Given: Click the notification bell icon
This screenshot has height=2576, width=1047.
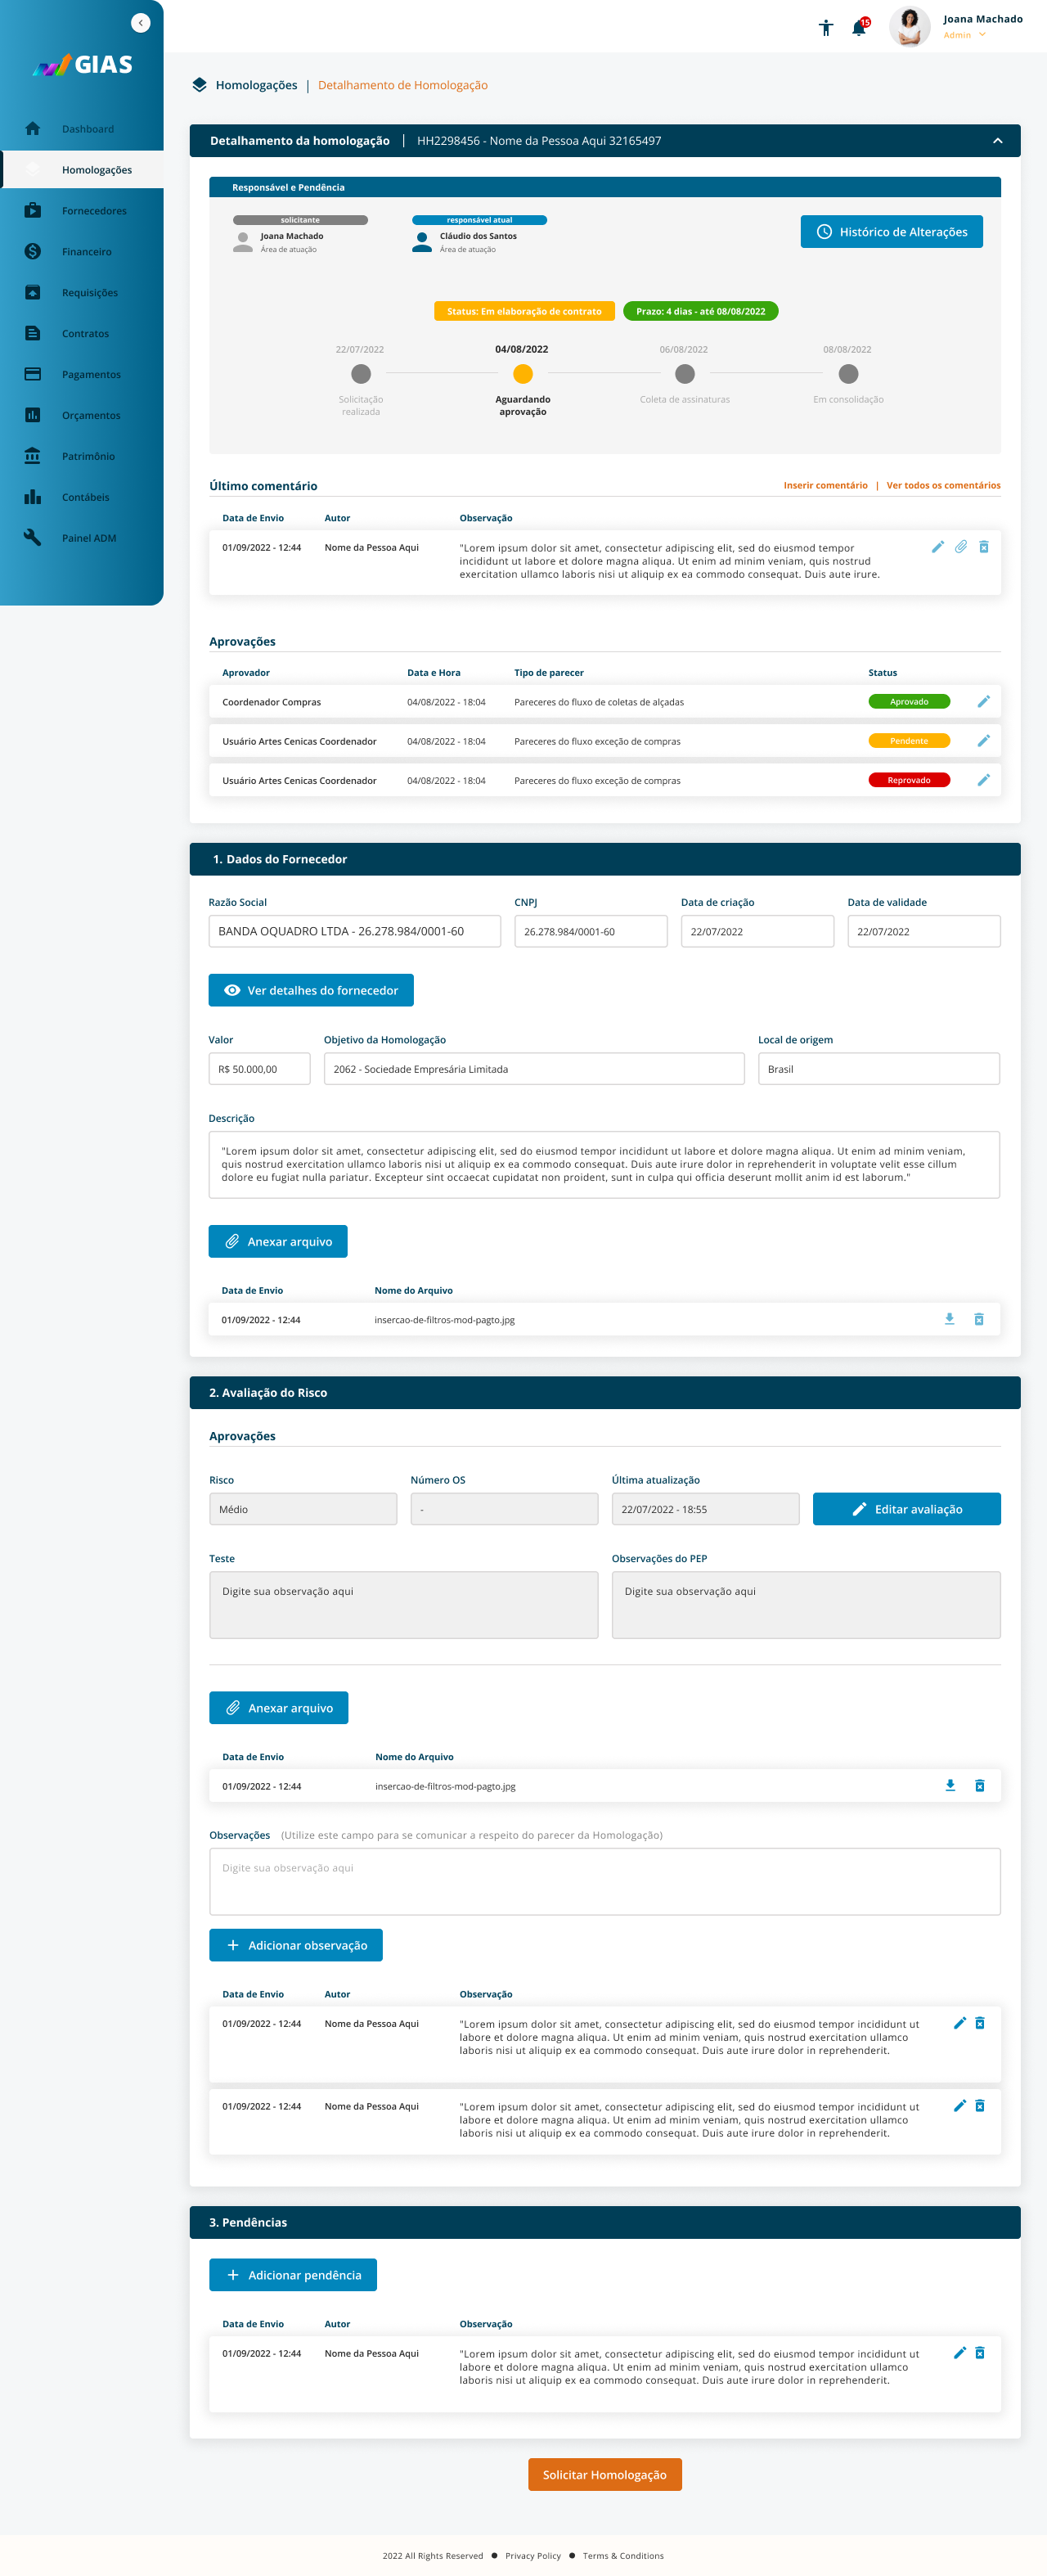Looking at the screenshot, I should pyautogui.click(x=858, y=28).
